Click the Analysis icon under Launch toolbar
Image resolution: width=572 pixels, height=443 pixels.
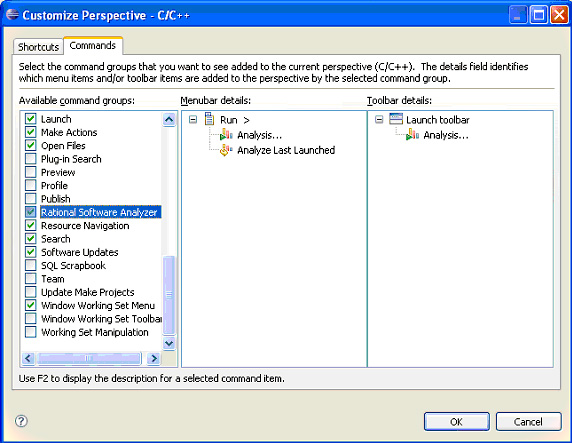(412, 135)
